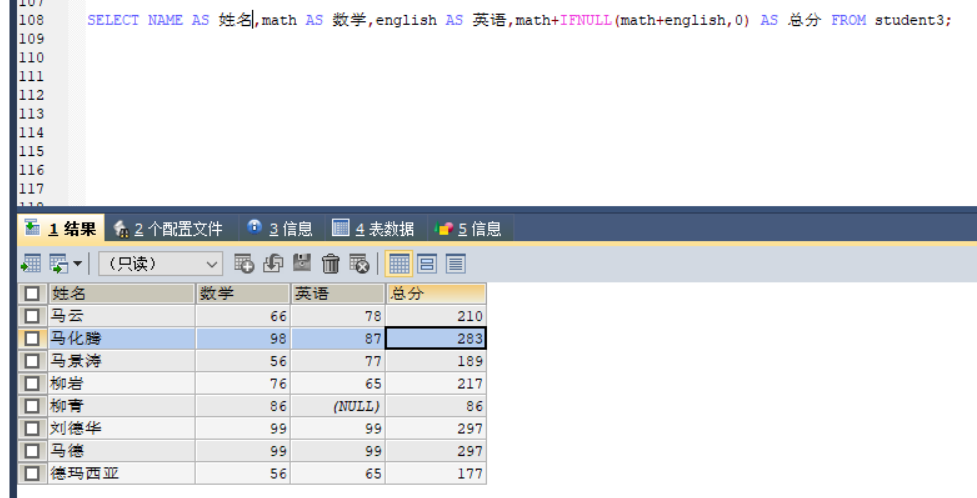The width and height of the screenshot is (977, 498).
Task: Toggle the select-all checkbox in header row
Action: tap(32, 294)
